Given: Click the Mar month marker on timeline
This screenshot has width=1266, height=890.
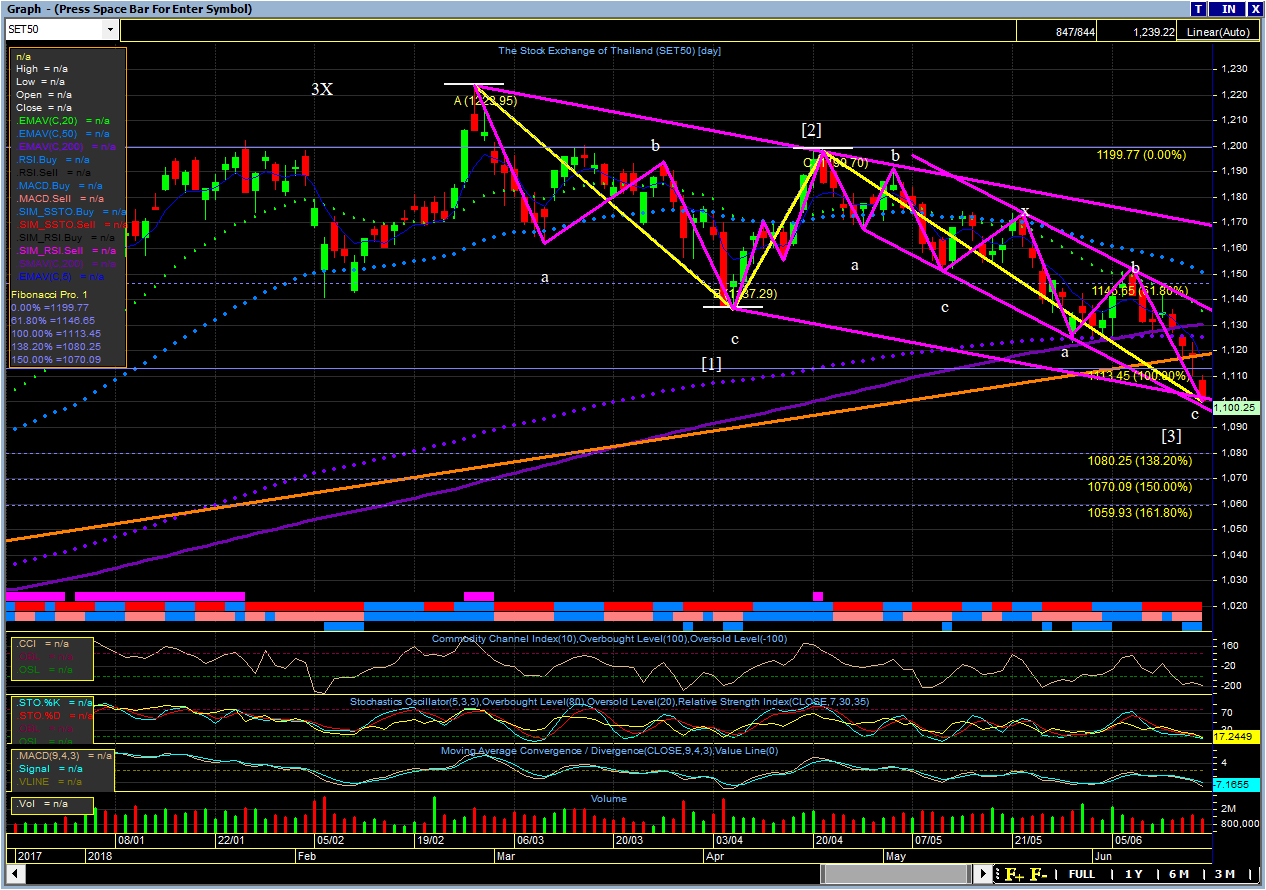Looking at the screenshot, I should [x=506, y=857].
